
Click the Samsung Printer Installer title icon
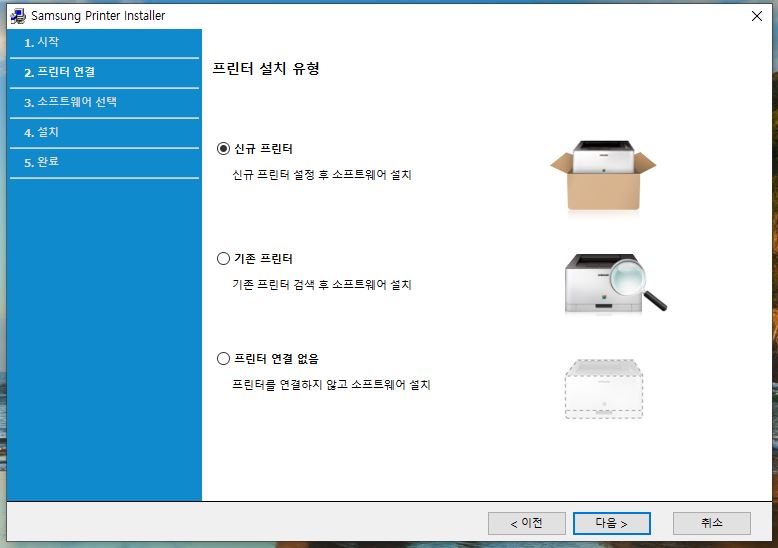click(18, 16)
